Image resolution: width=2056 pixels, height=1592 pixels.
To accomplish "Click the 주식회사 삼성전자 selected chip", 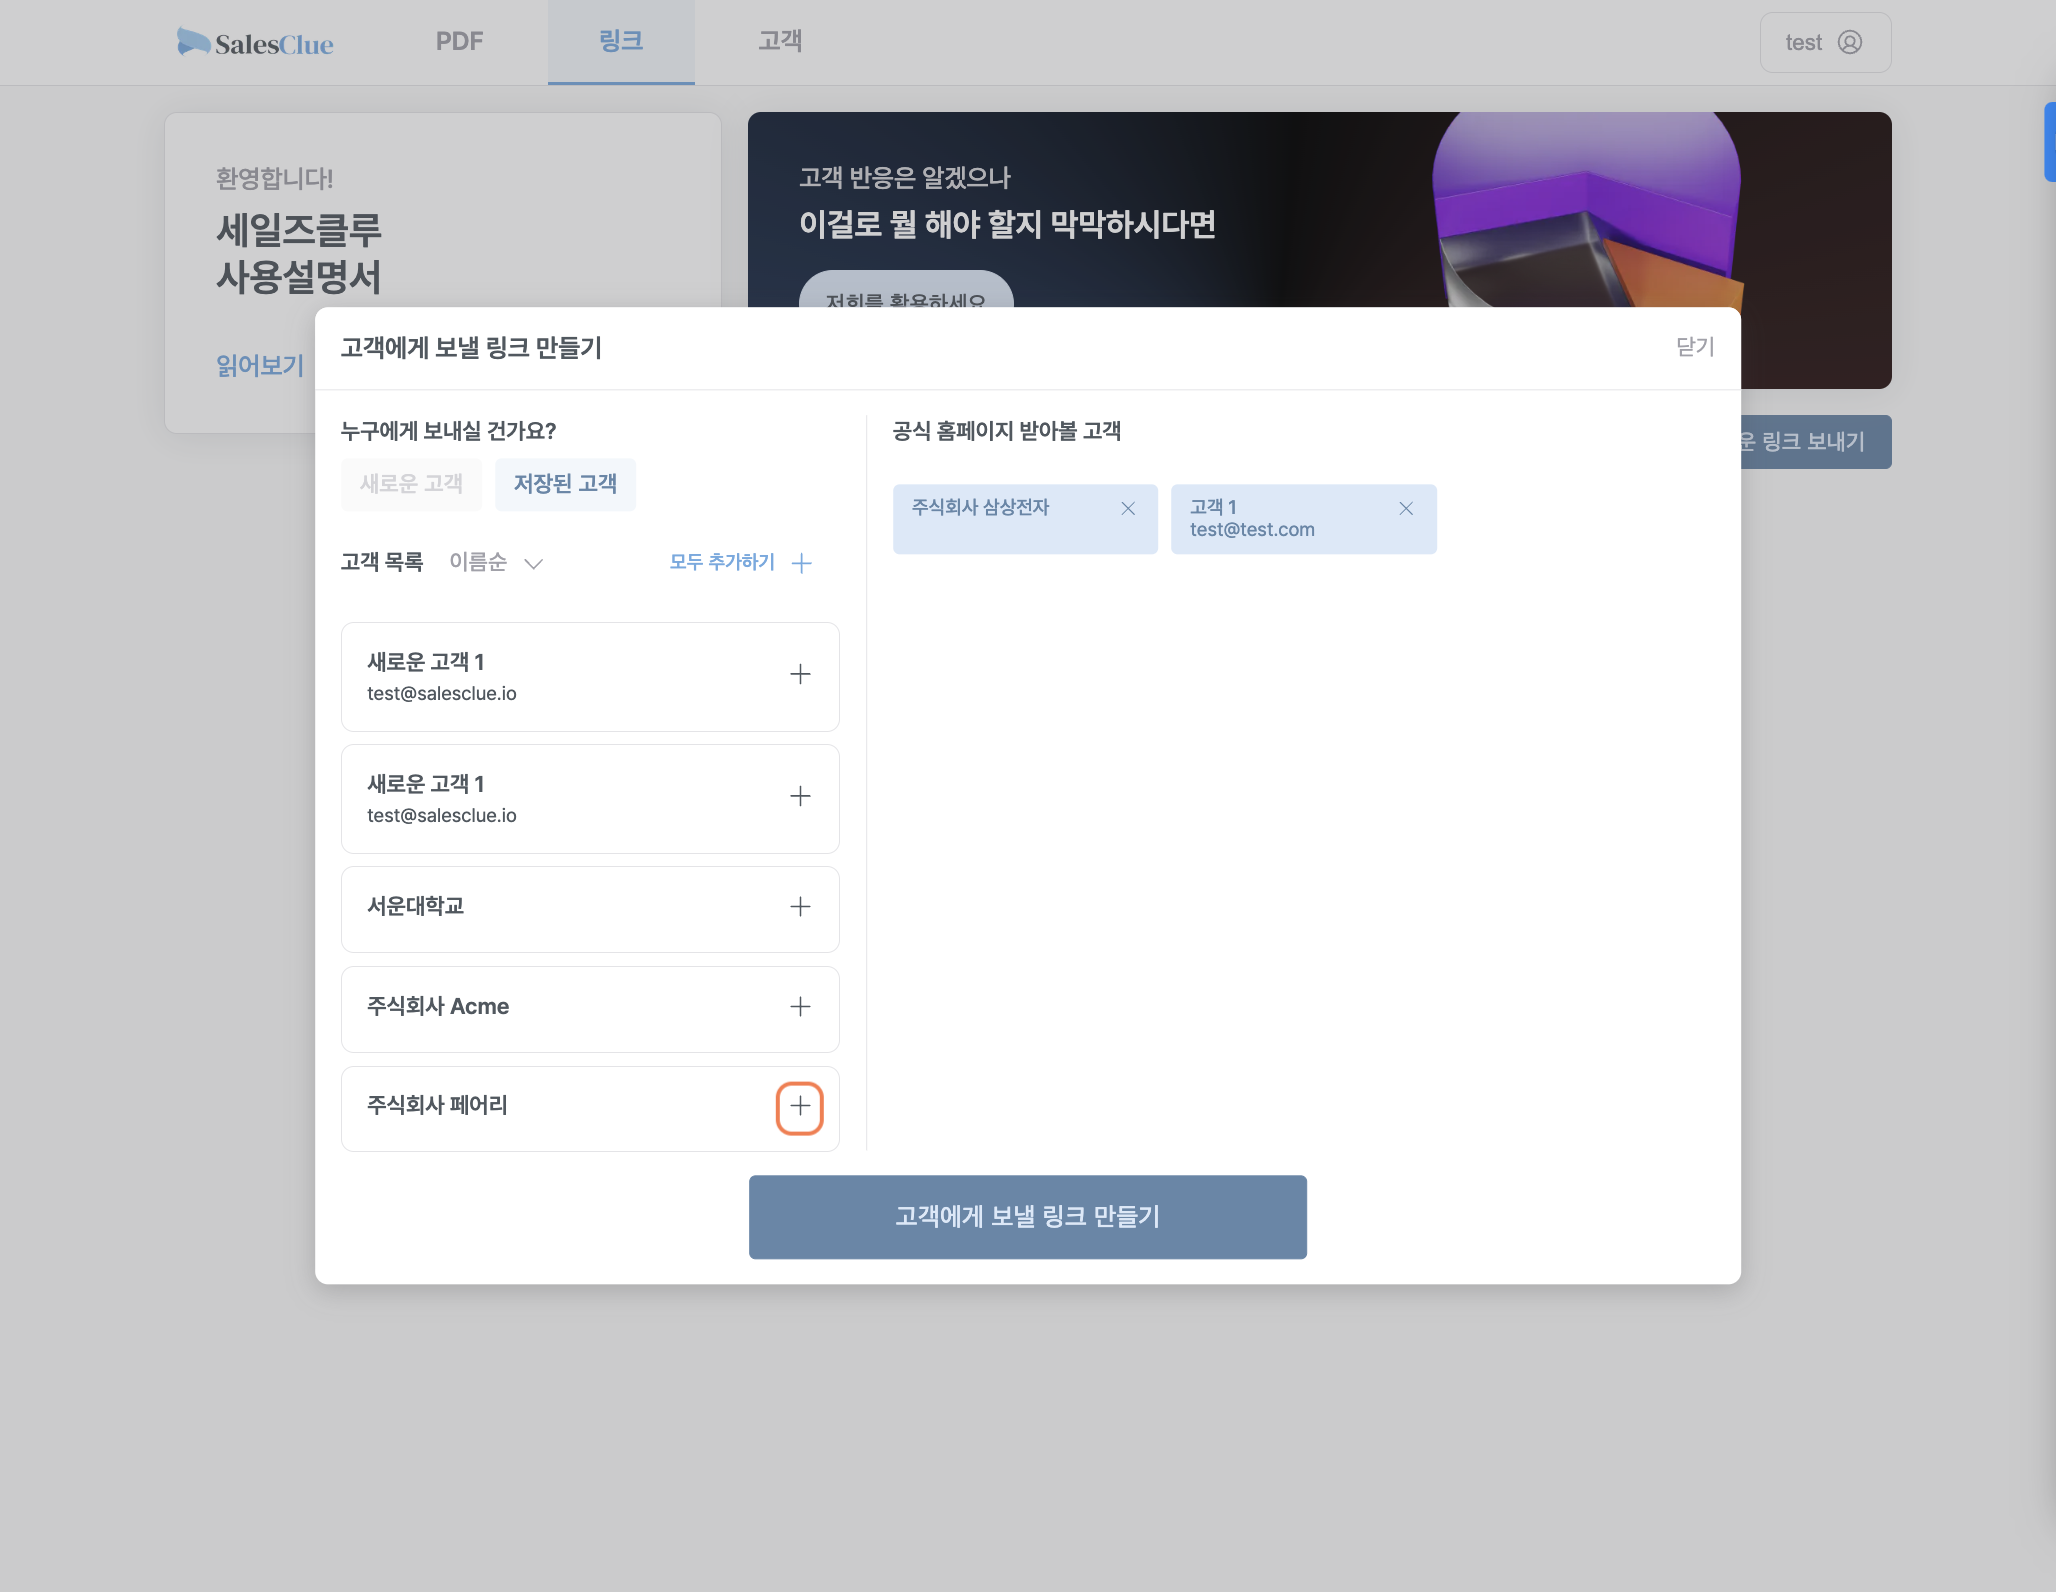I will pos(1025,519).
